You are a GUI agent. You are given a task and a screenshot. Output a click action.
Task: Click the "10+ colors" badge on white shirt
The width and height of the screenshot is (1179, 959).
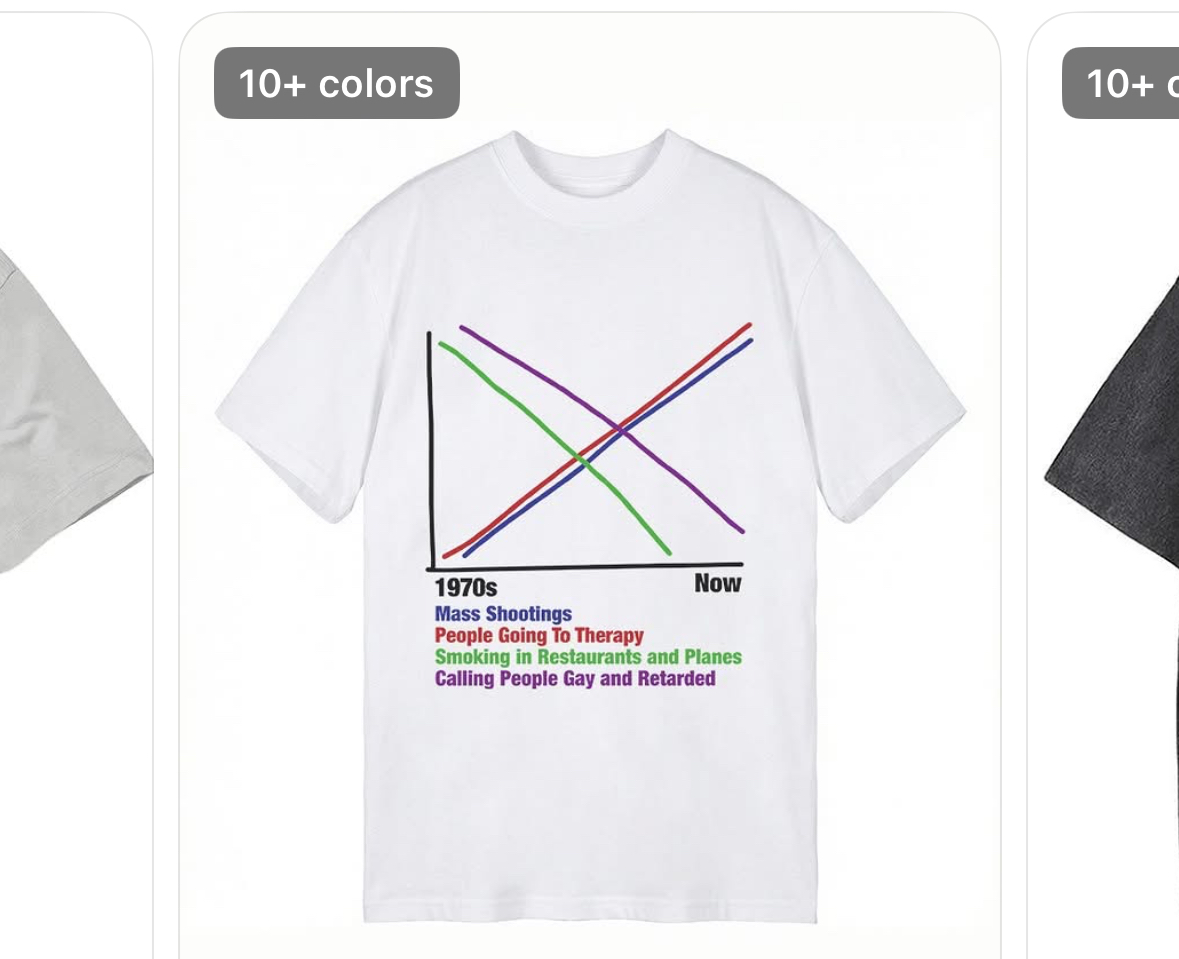[x=337, y=83]
